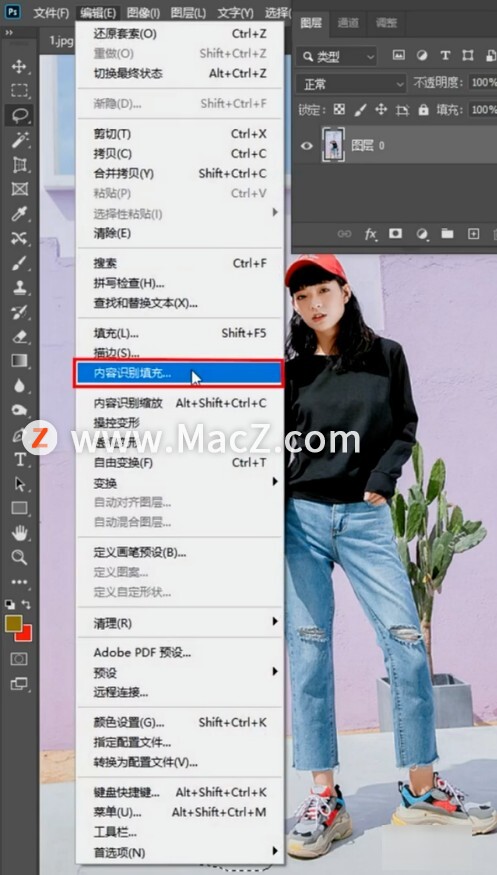The width and height of the screenshot is (497, 875).
Task: Add layer style fx icon
Action: pyautogui.click(x=370, y=234)
